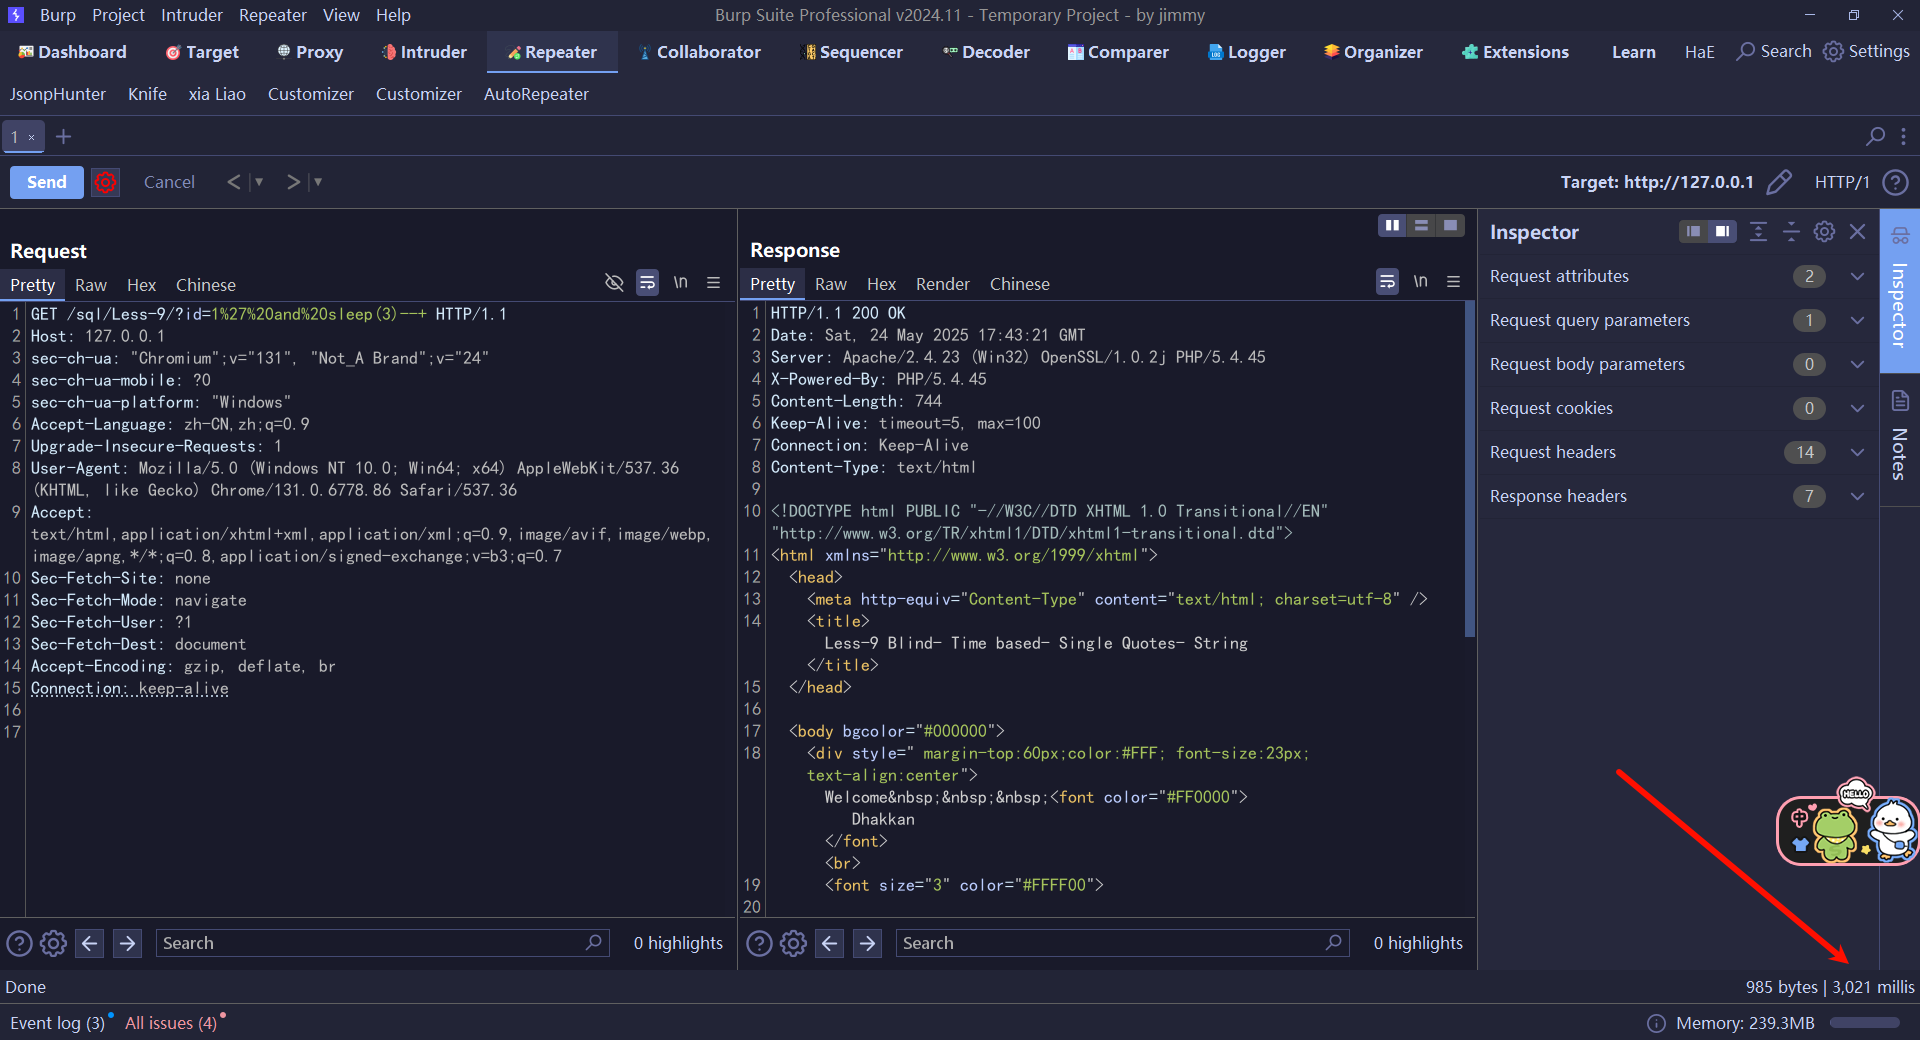Go to next request with forward arrow

pos(293,182)
